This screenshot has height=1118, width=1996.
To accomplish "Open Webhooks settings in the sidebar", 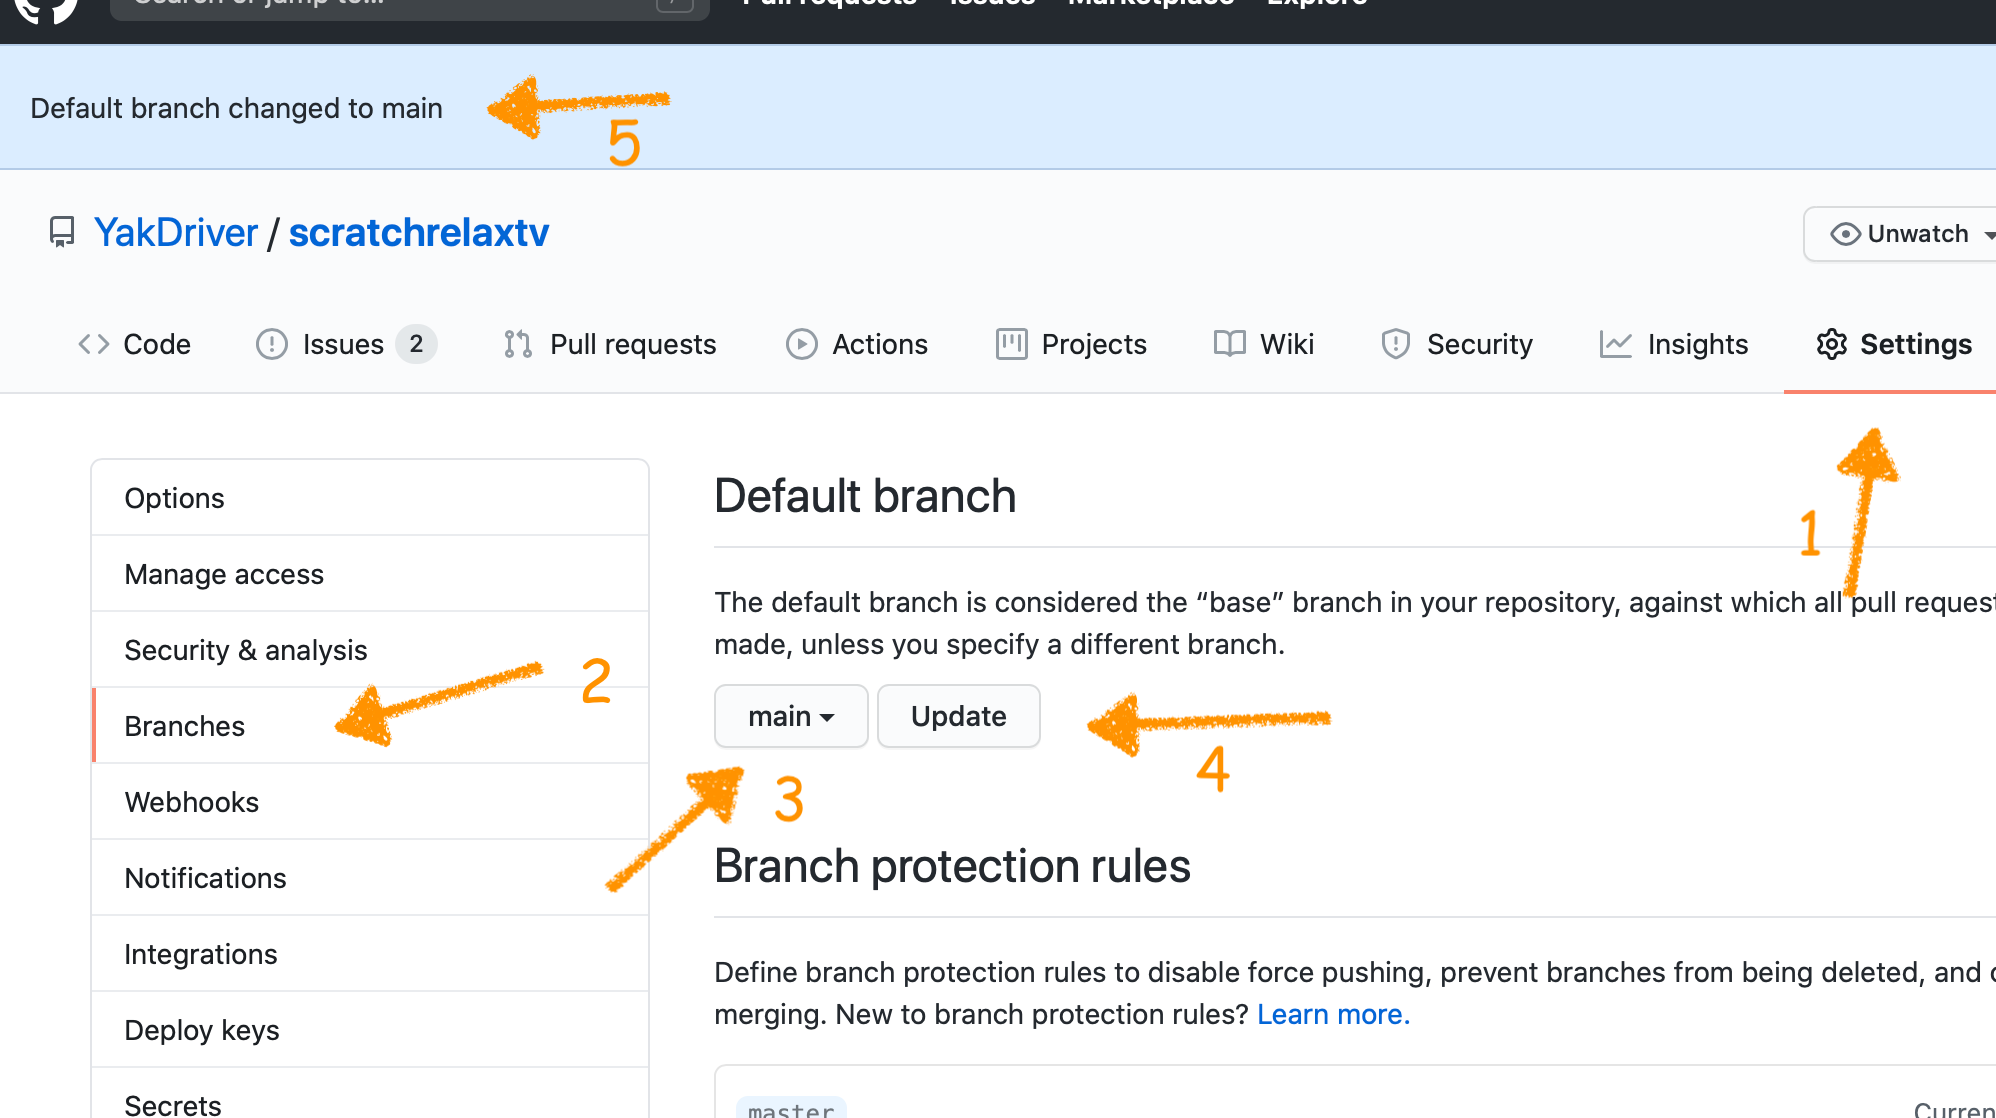I will click(191, 801).
